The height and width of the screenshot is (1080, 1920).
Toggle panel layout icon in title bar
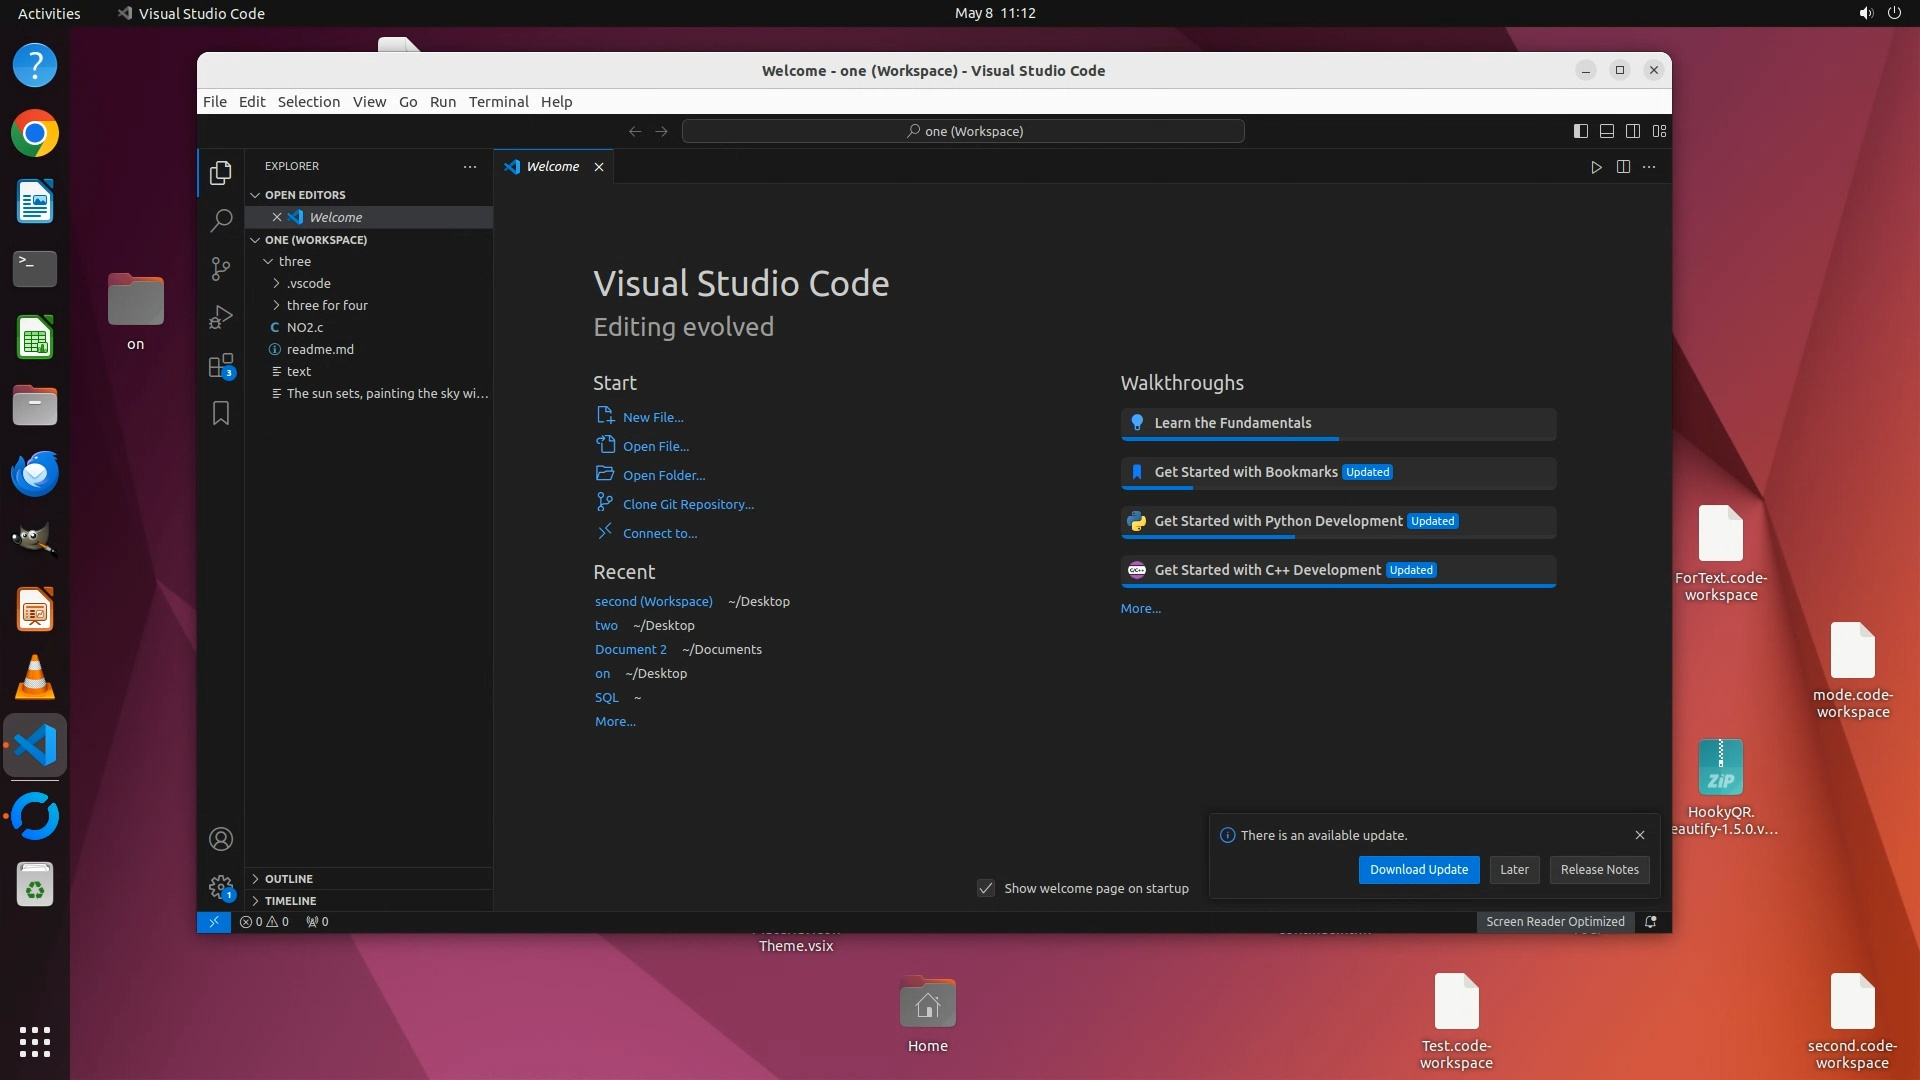[1607, 131]
